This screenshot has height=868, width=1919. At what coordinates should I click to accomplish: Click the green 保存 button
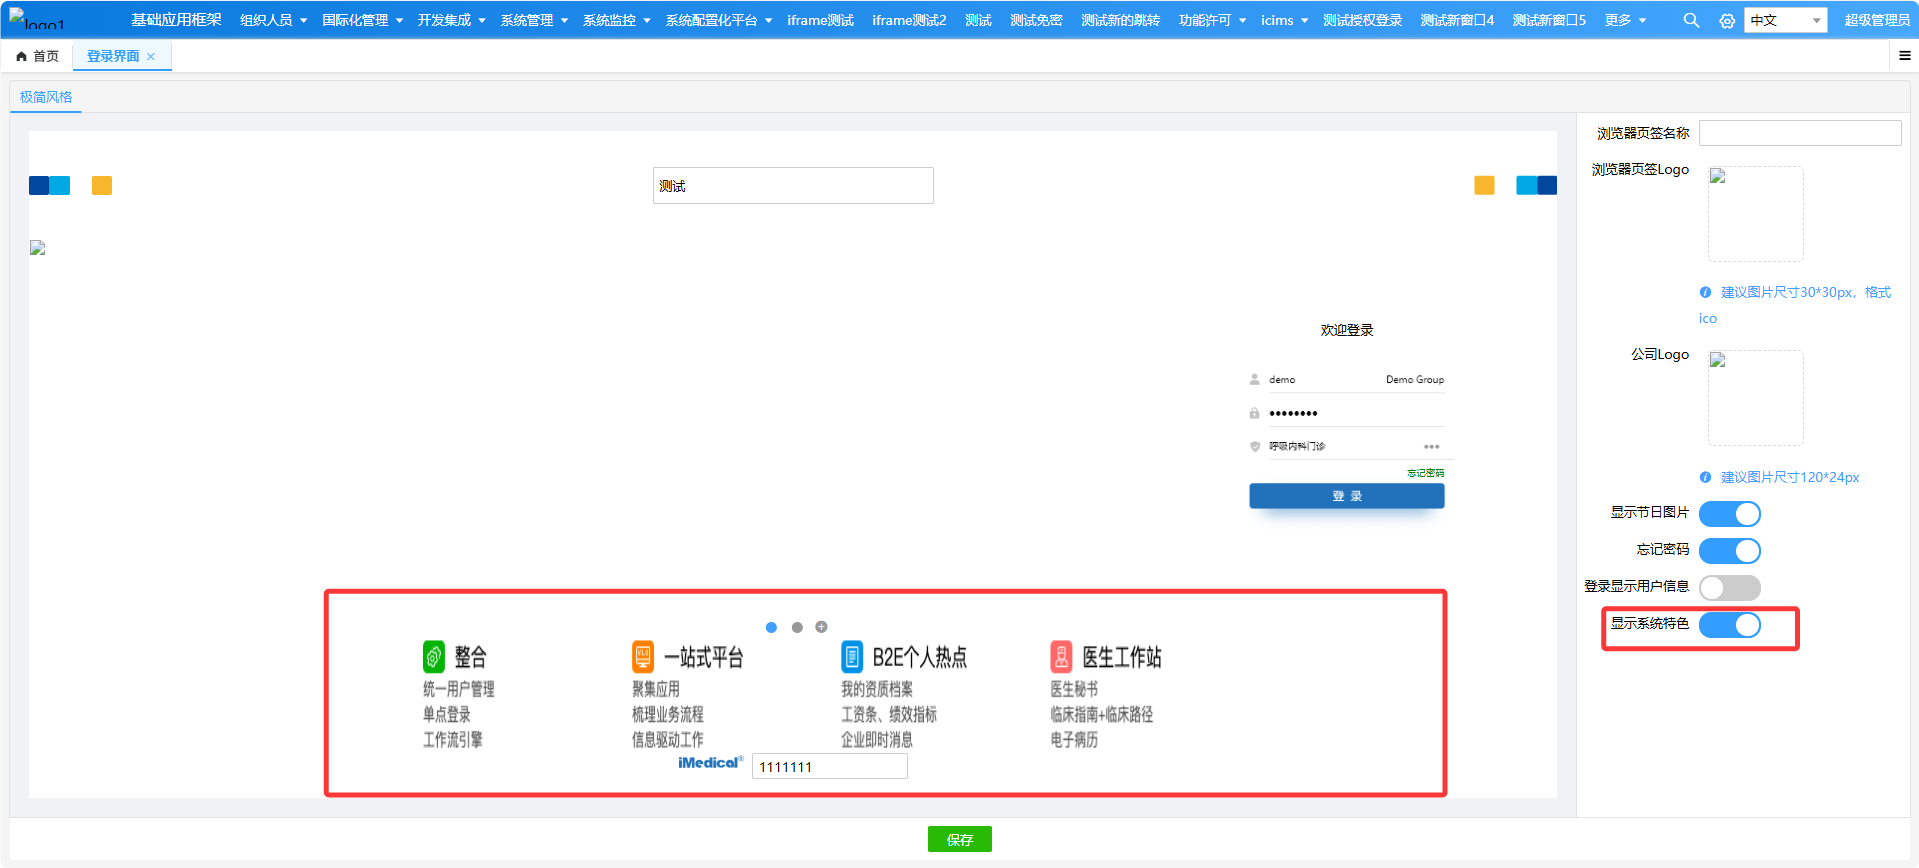point(959,839)
